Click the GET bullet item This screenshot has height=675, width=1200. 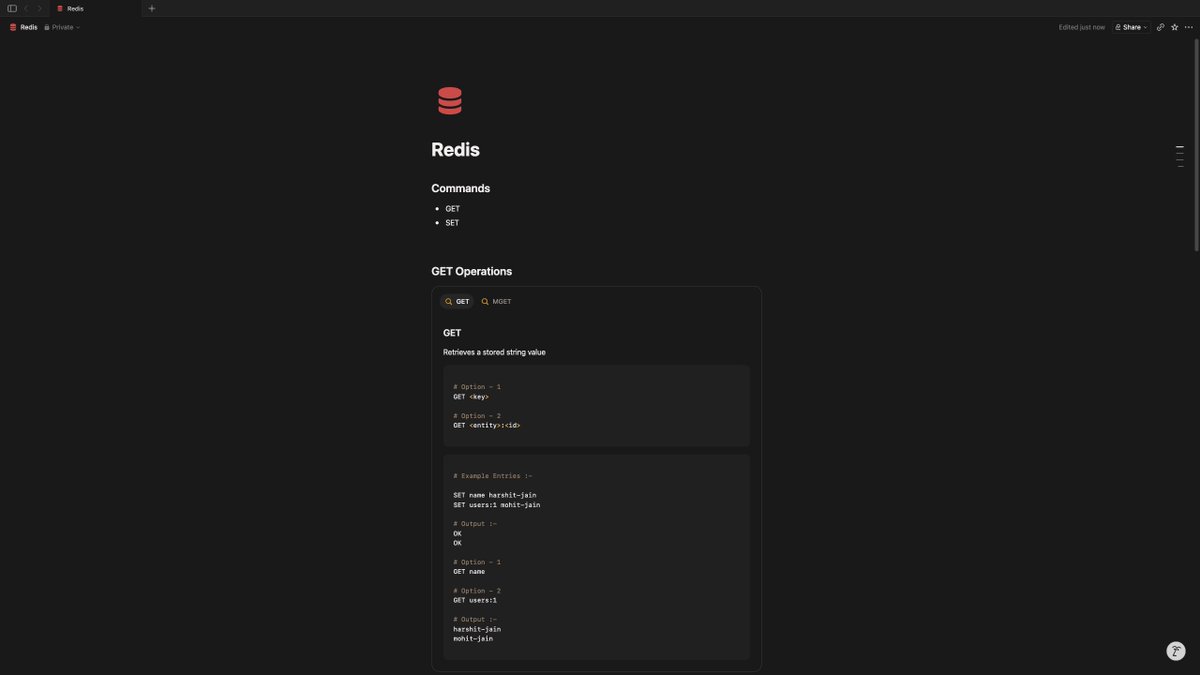453,209
